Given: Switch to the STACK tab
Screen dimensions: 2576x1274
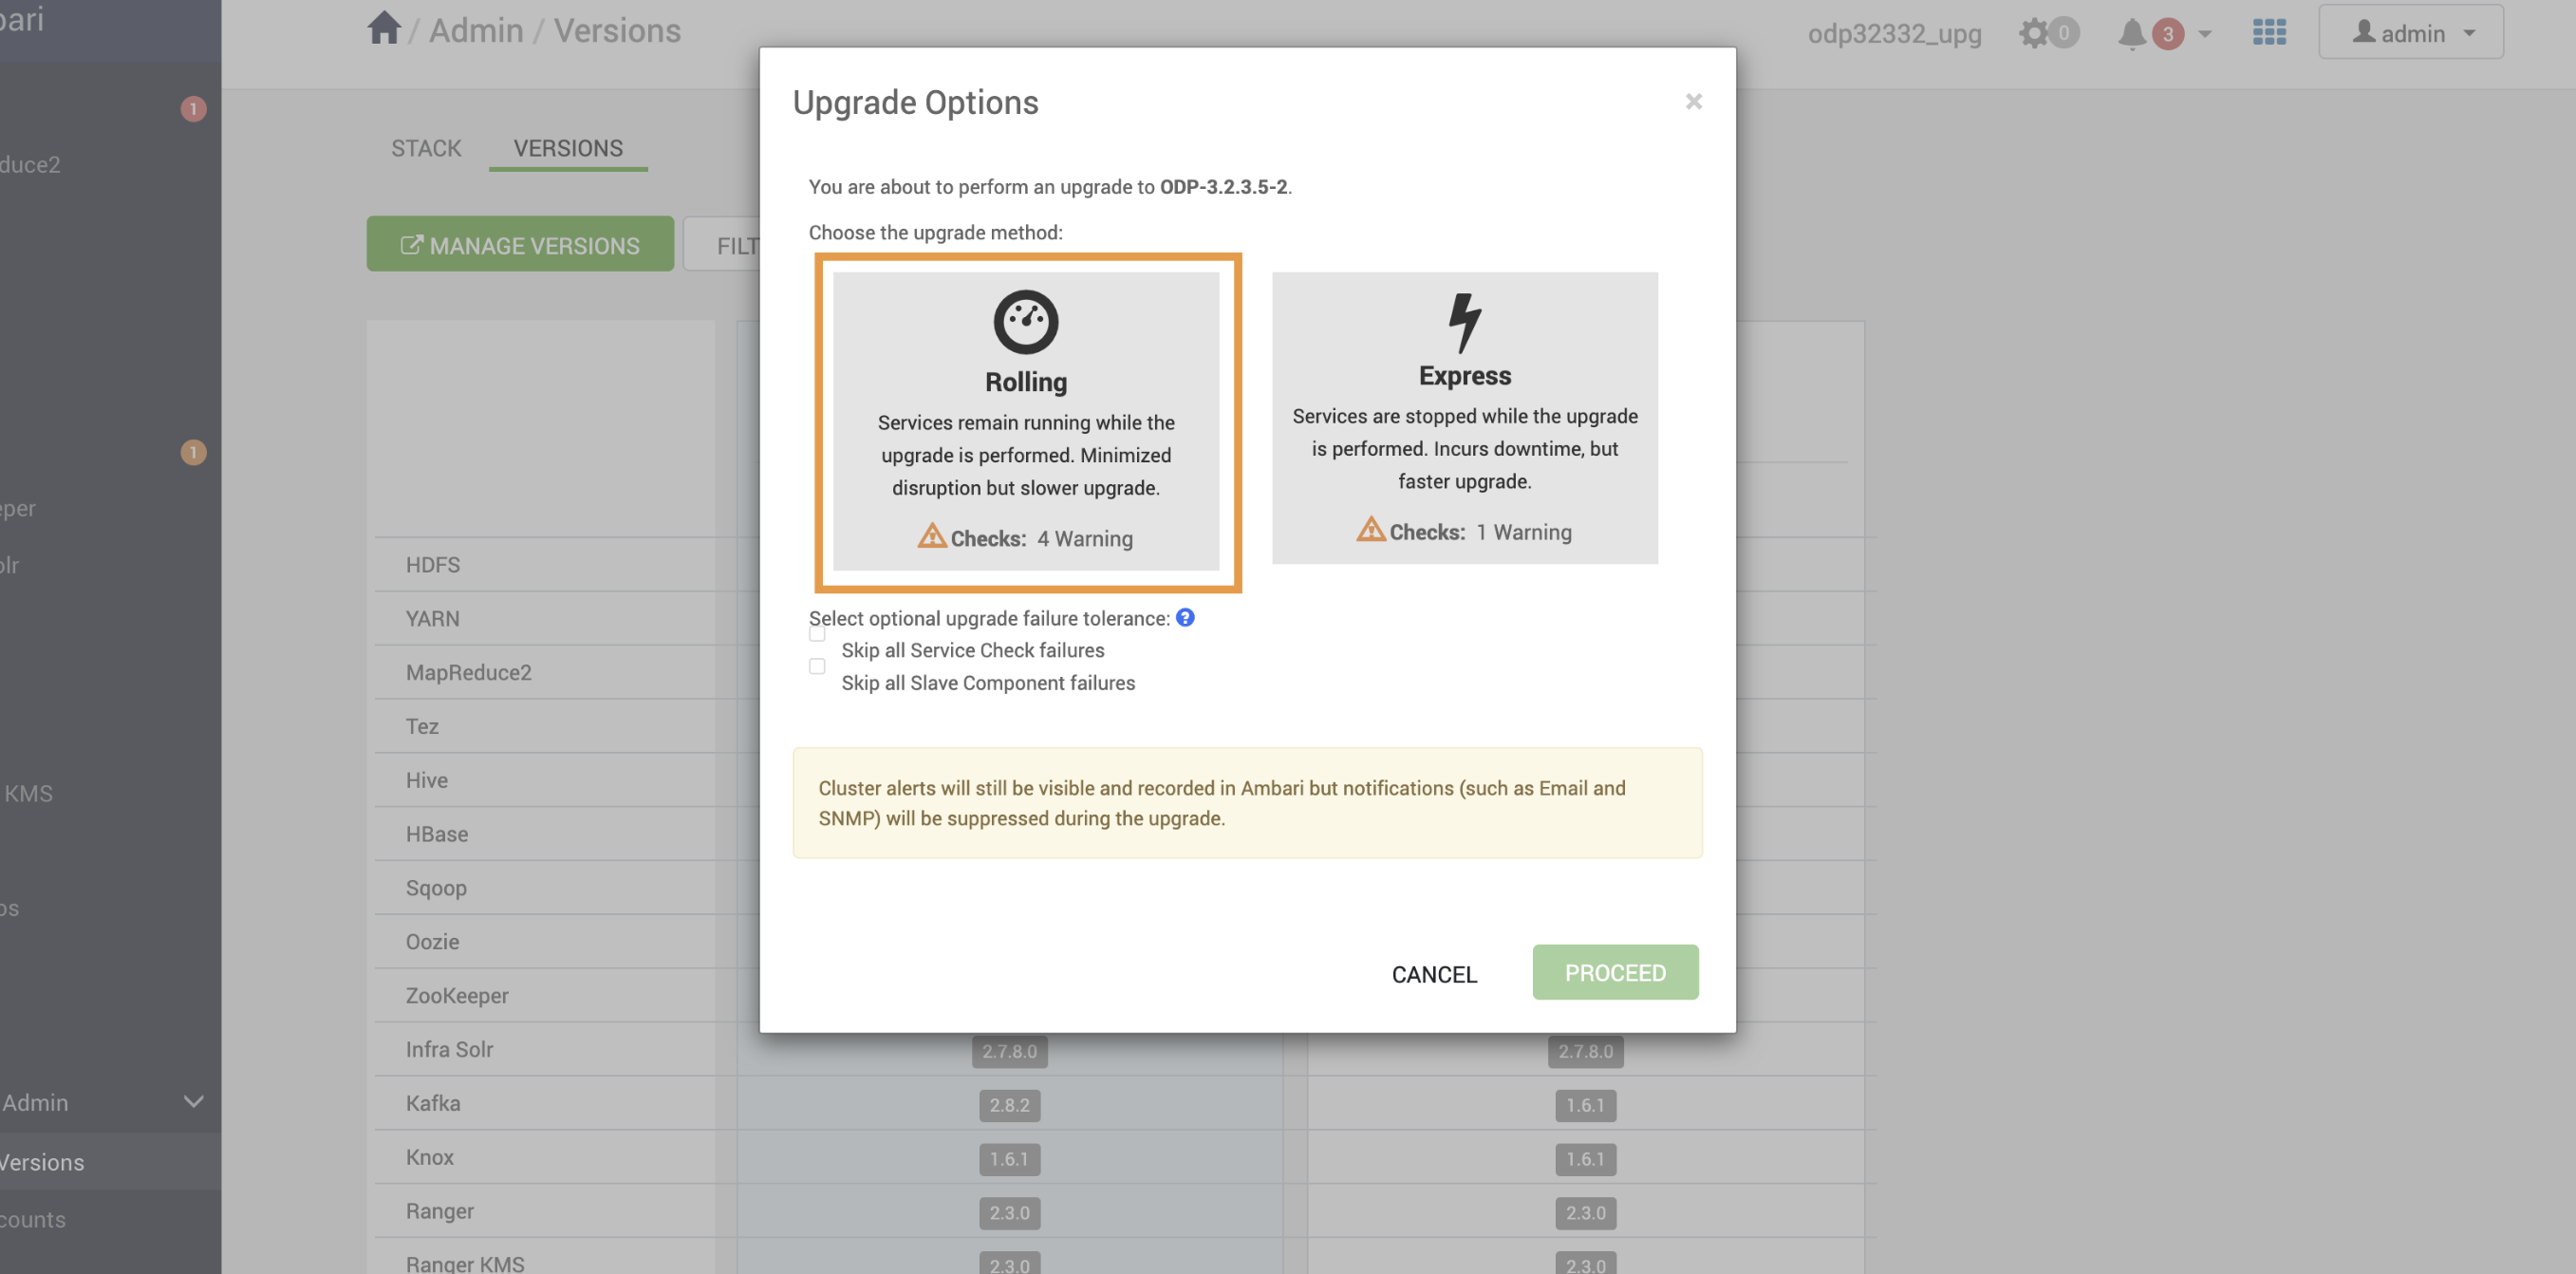Looking at the screenshot, I should pos(426,148).
